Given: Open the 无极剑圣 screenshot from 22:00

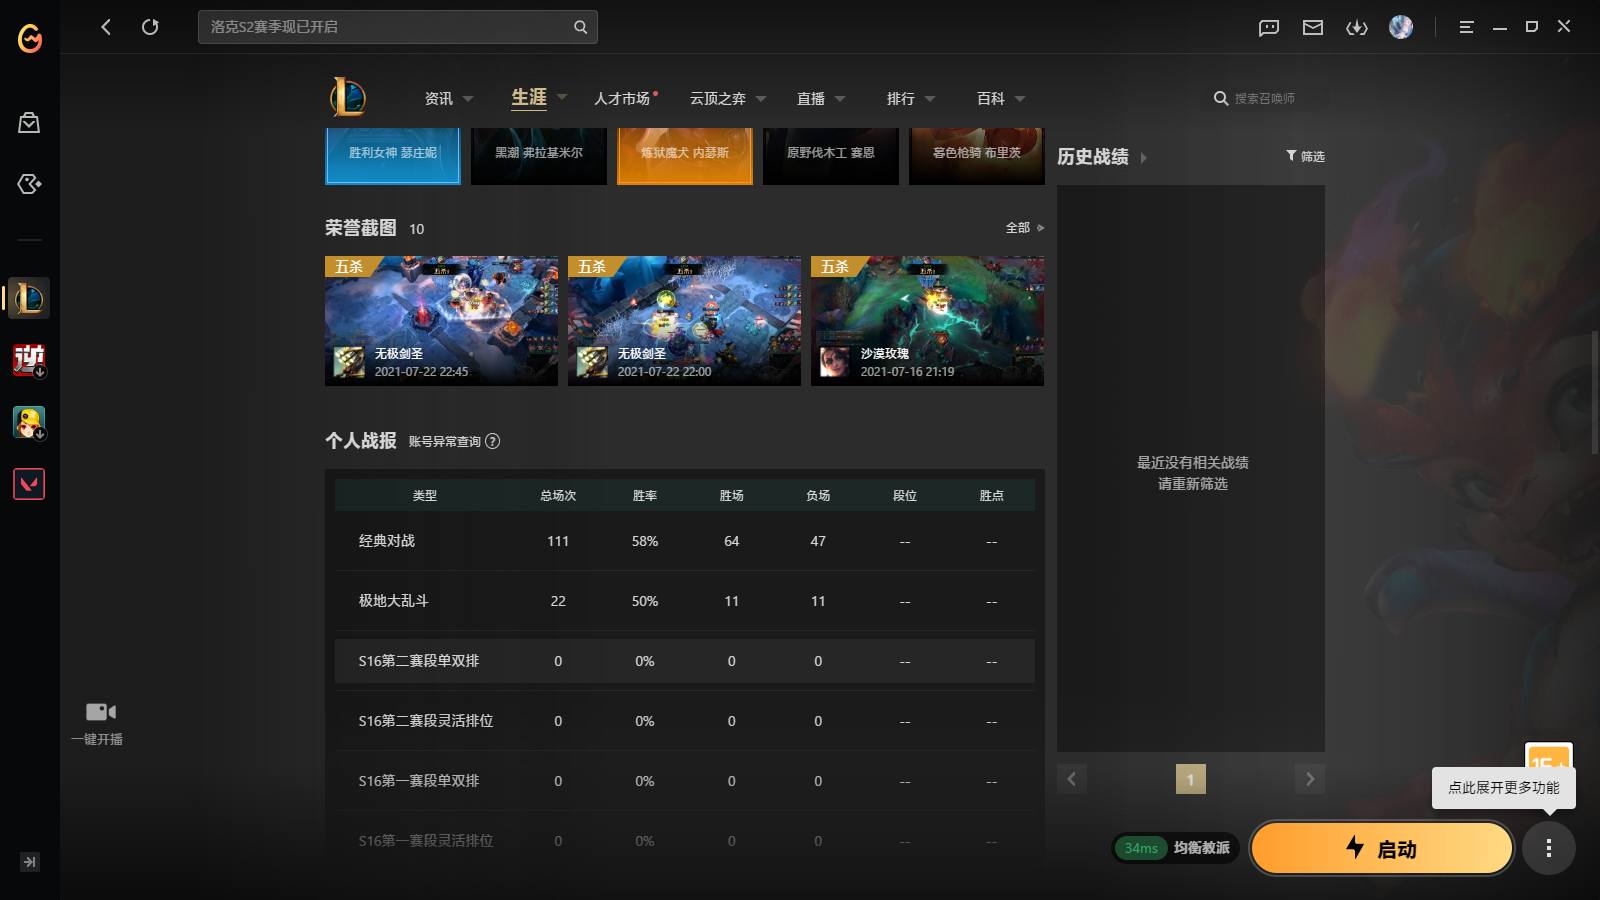Looking at the screenshot, I should point(684,321).
